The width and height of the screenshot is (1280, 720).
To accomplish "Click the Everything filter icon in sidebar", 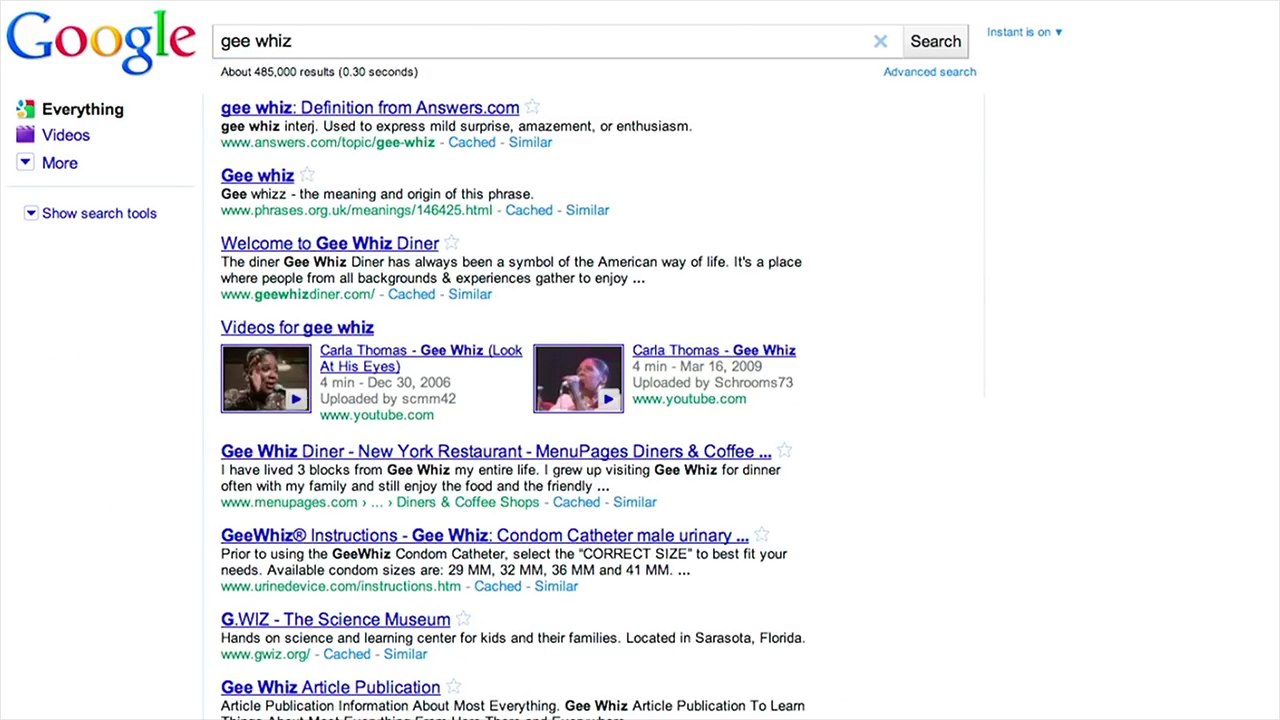I will click(25, 109).
